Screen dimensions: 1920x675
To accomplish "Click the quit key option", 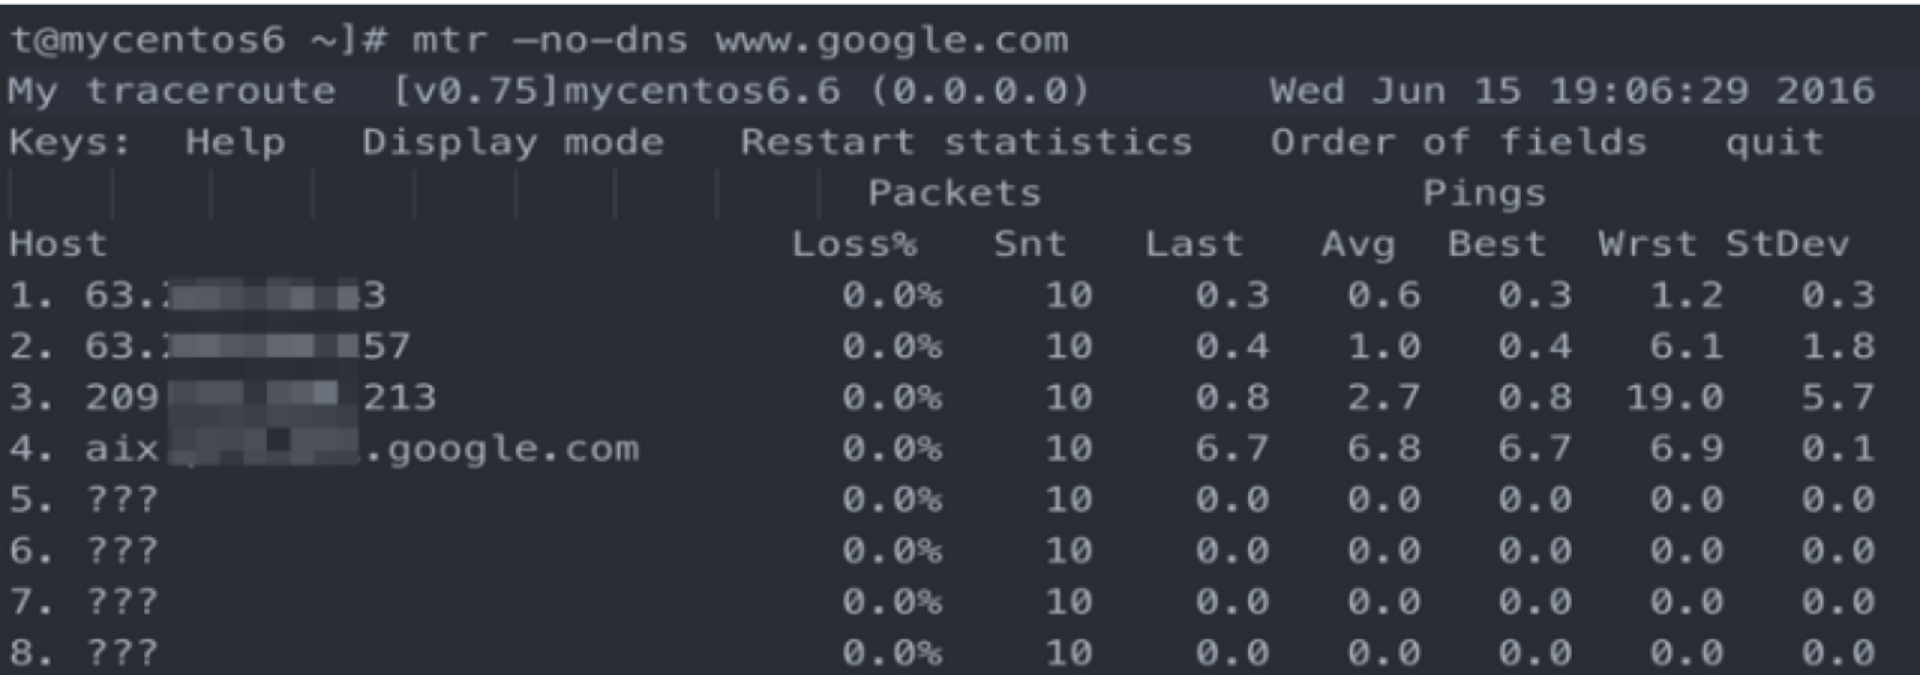I will (1774, 142).
